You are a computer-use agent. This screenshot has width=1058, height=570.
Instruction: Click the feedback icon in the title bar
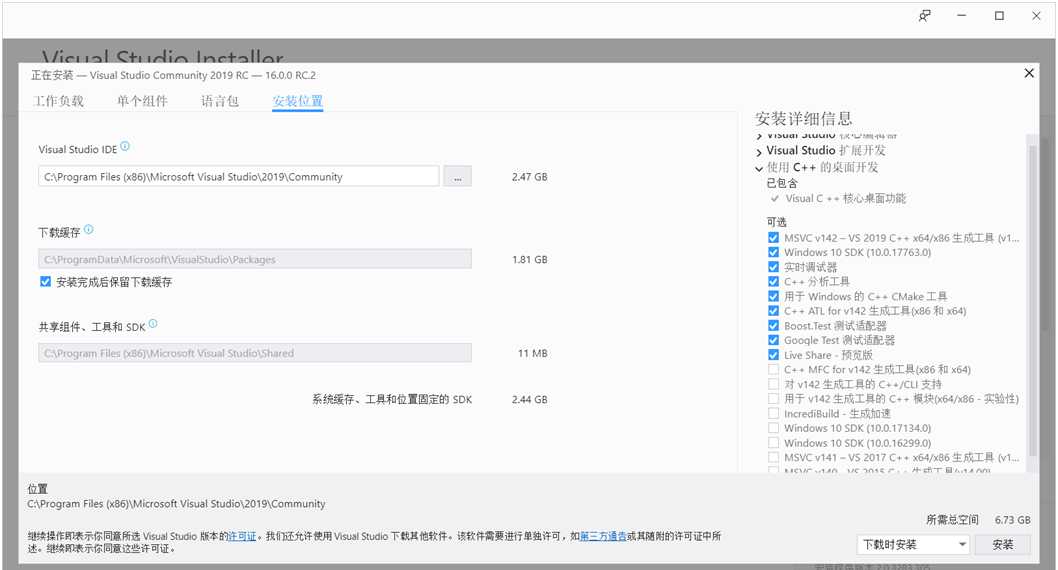[x=925, y=16]
